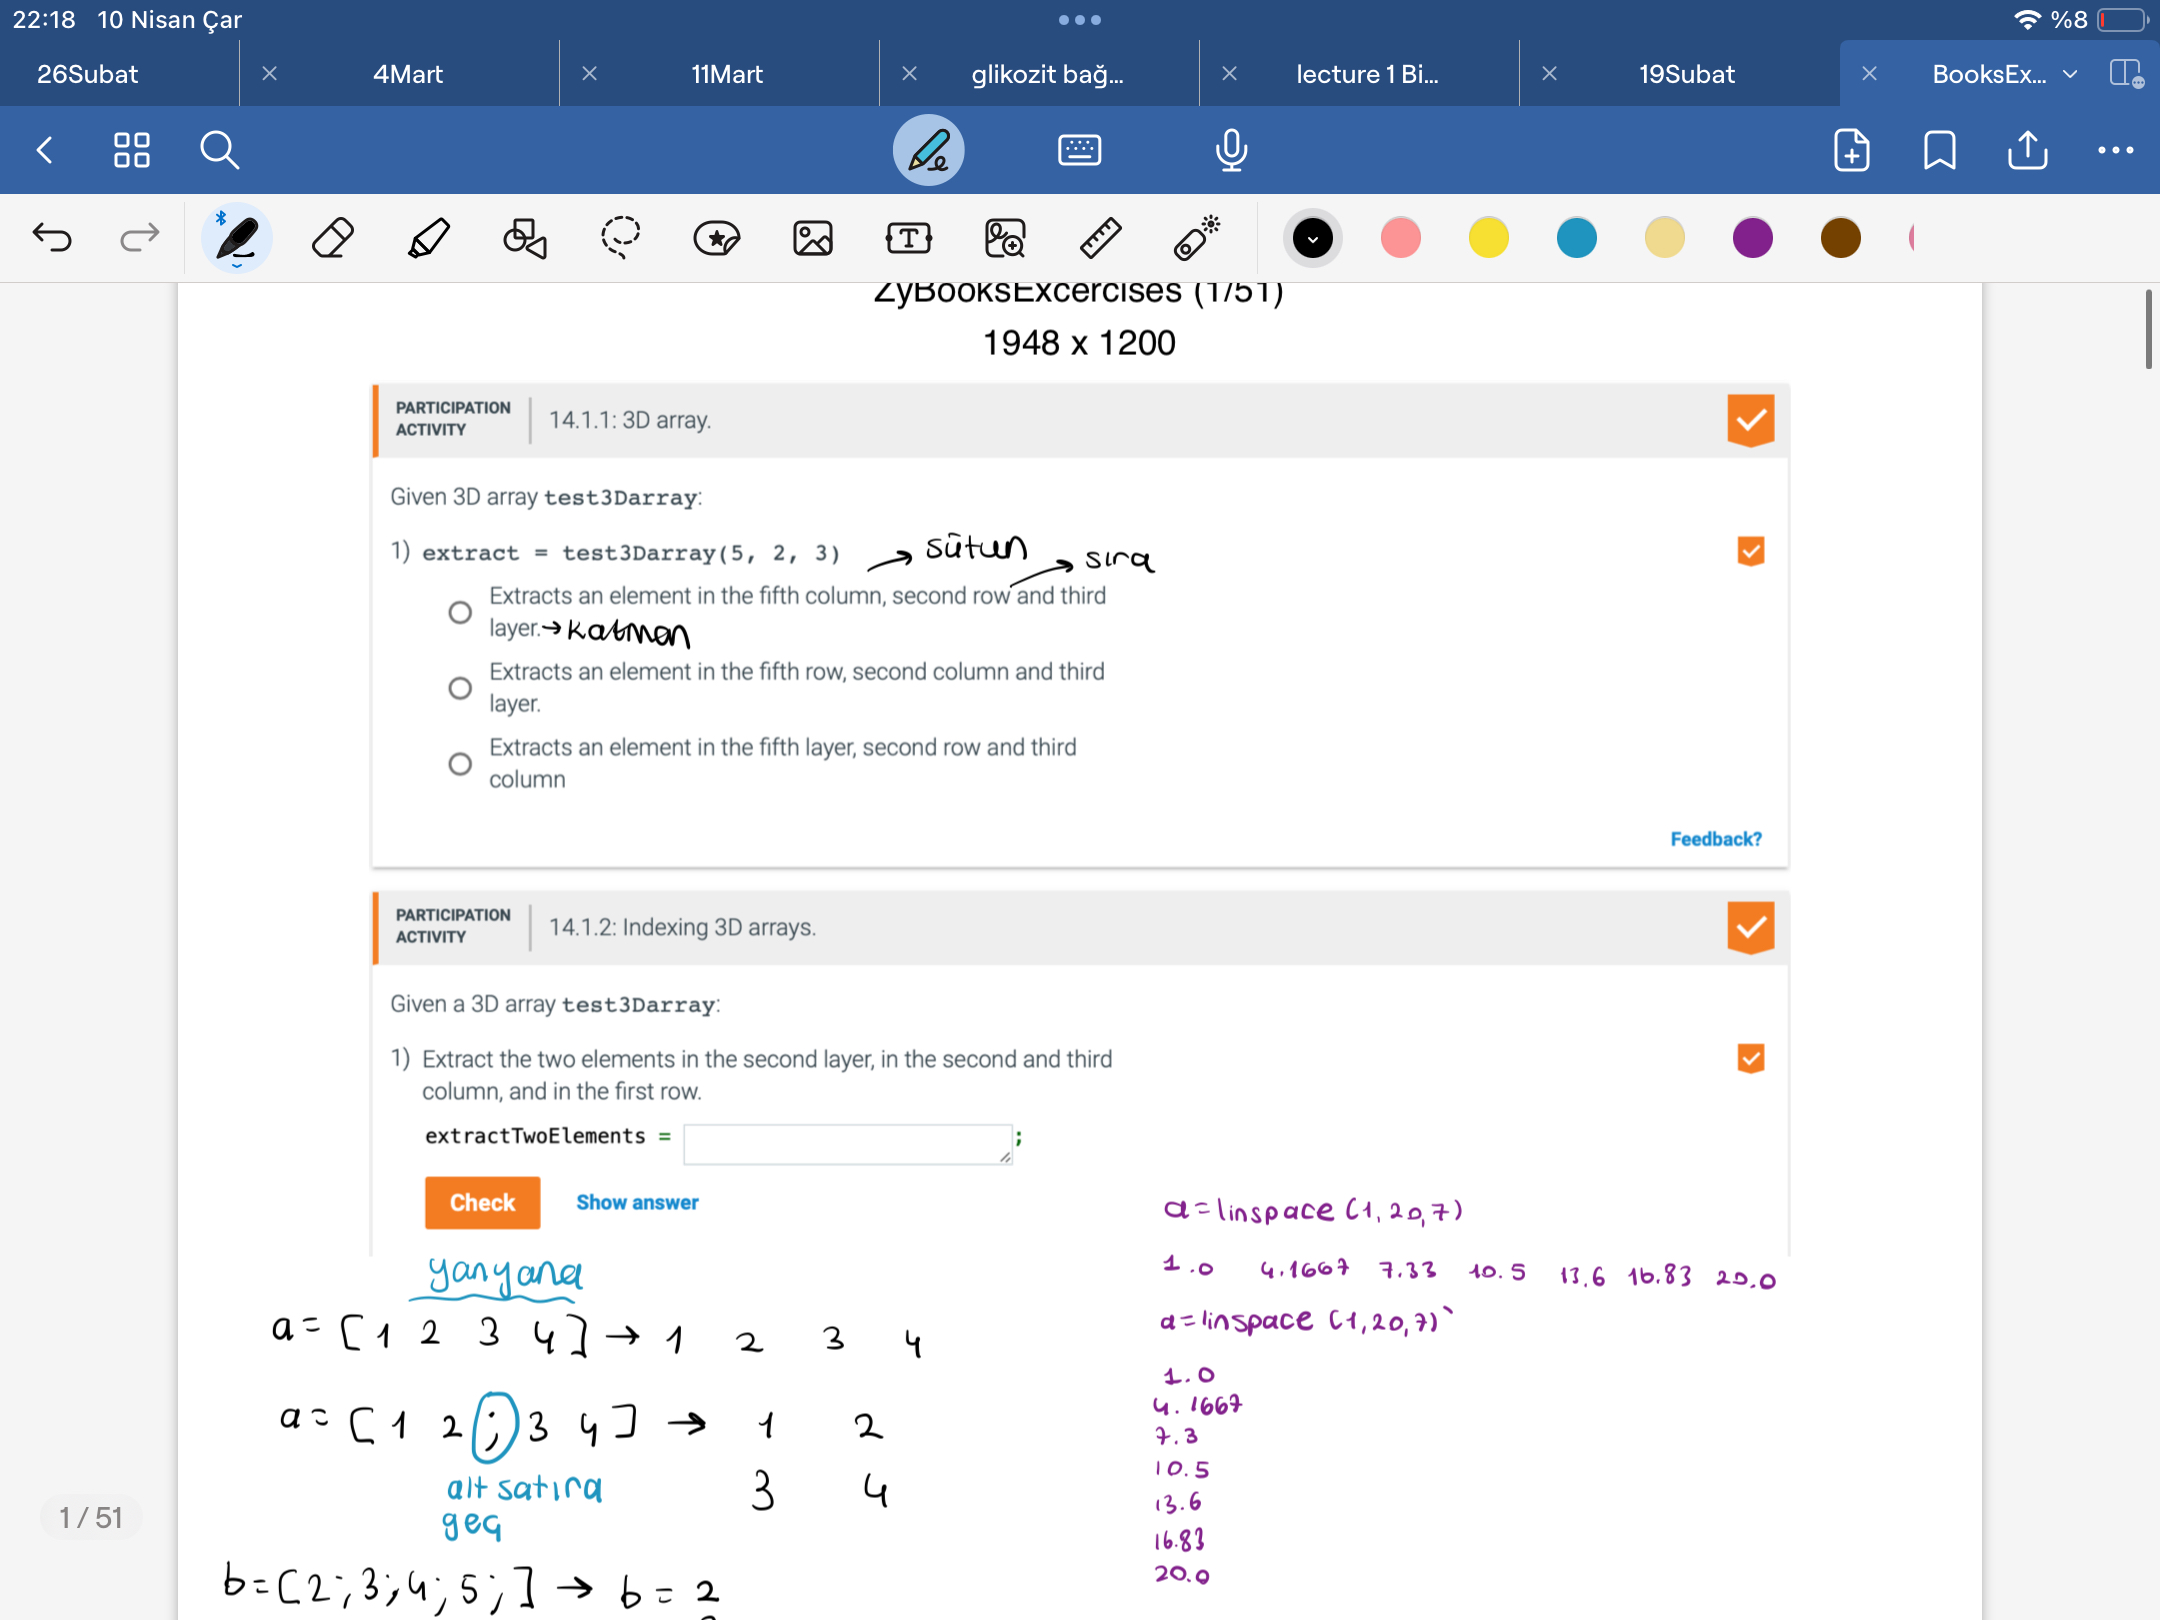
Task: Select the fifth row, second column option
Action: (460, 688)
